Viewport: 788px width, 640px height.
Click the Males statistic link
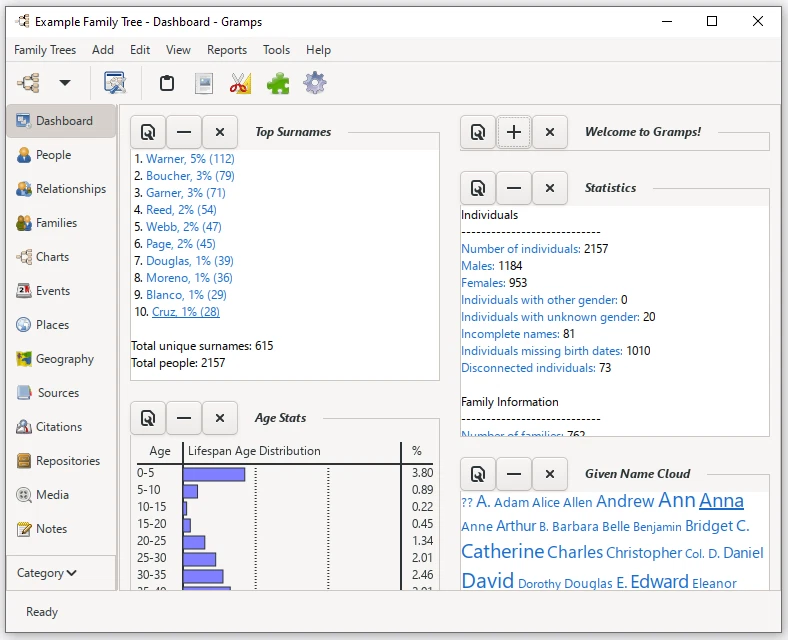477,266
